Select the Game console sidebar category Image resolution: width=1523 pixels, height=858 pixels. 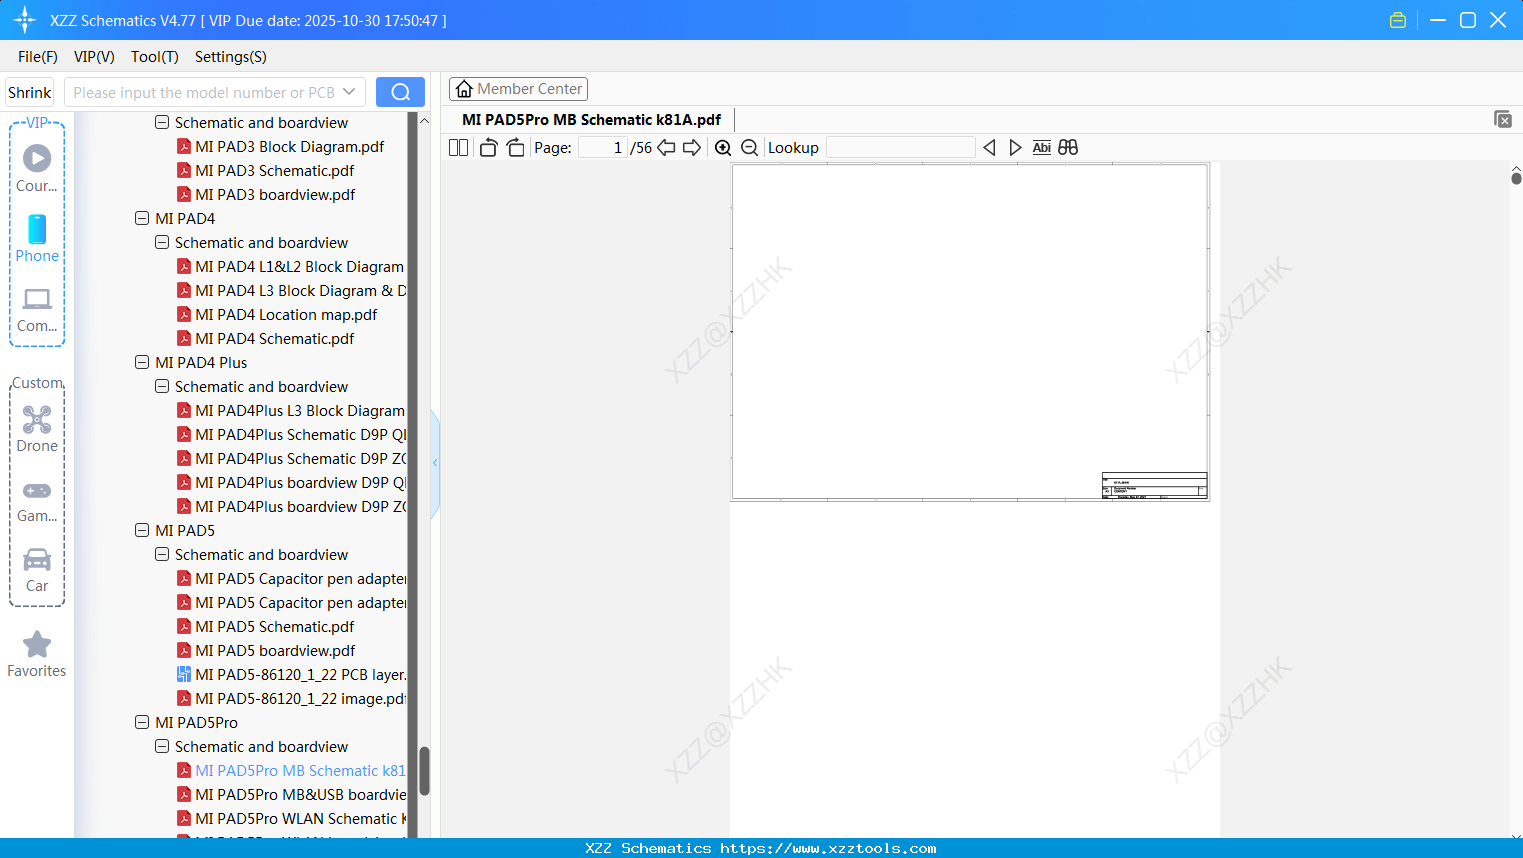click(x=37, y=500)
